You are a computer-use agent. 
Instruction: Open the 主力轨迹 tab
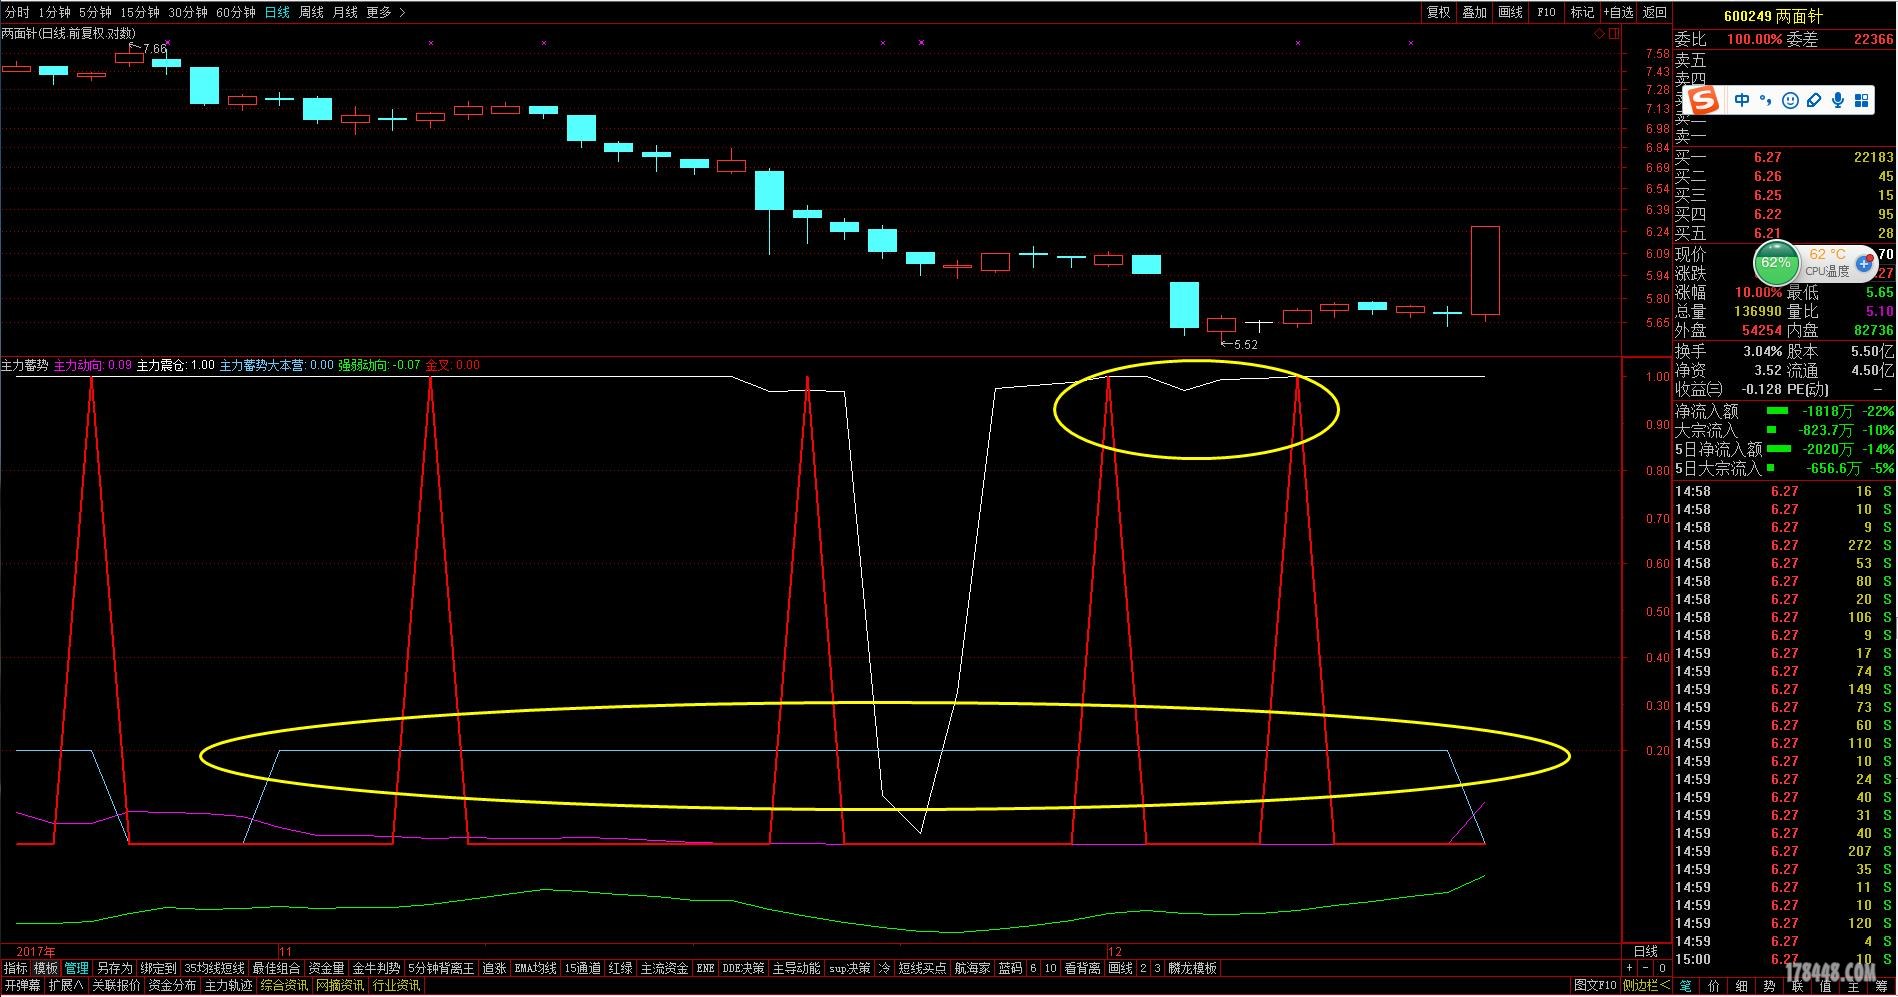[228, 985]
